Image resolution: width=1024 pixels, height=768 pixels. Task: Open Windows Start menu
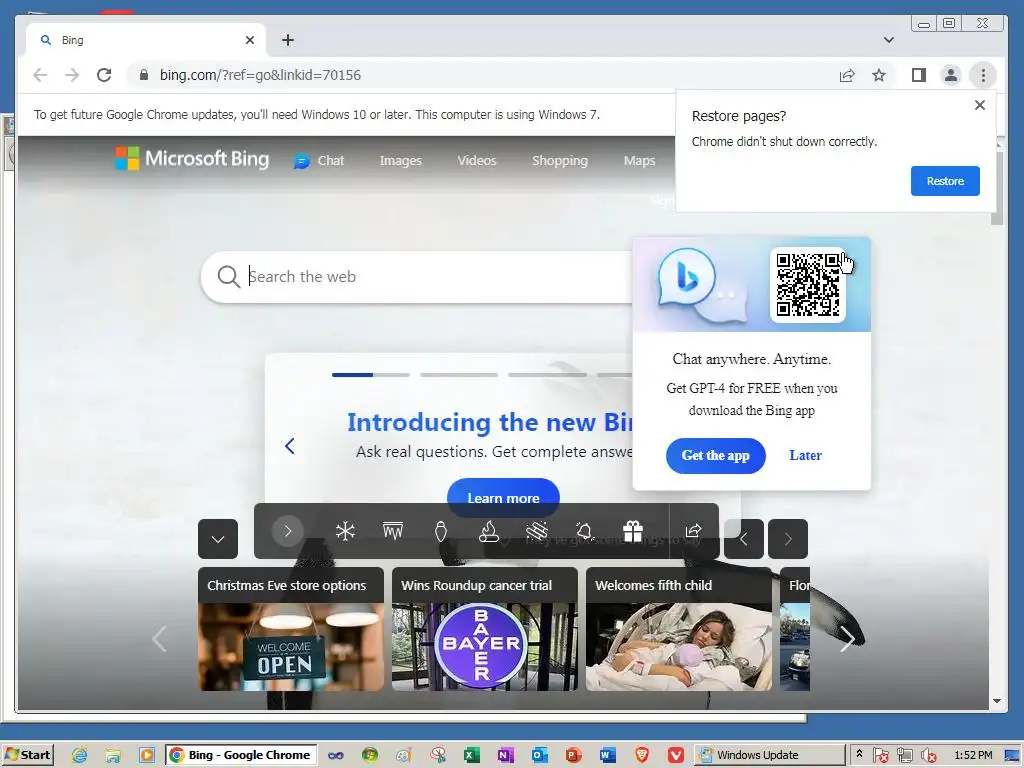27,755
